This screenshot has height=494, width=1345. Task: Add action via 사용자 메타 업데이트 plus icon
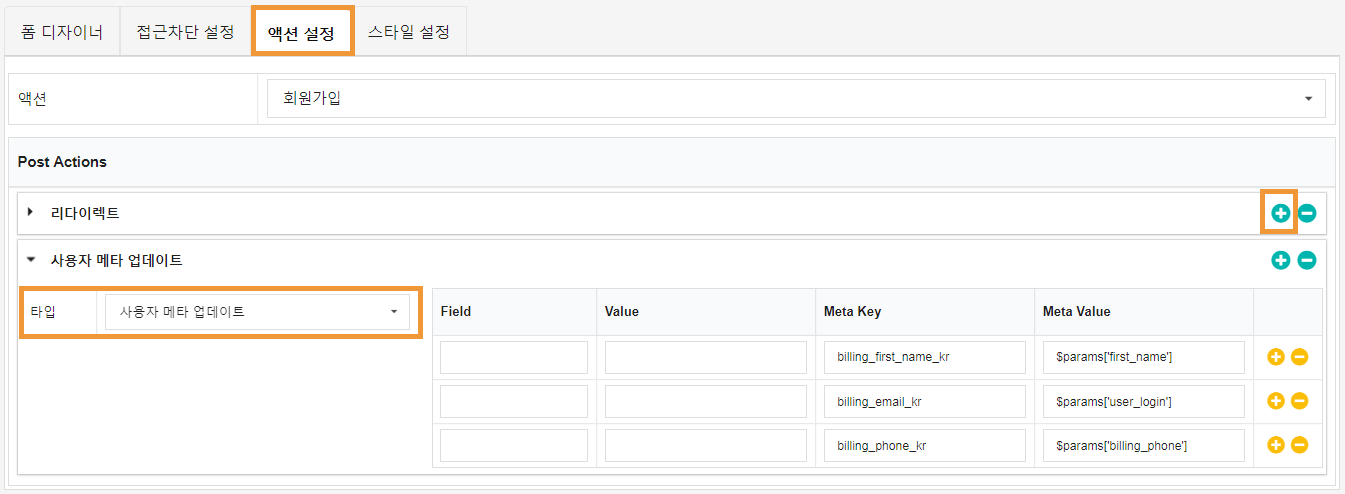[1280, 260]
